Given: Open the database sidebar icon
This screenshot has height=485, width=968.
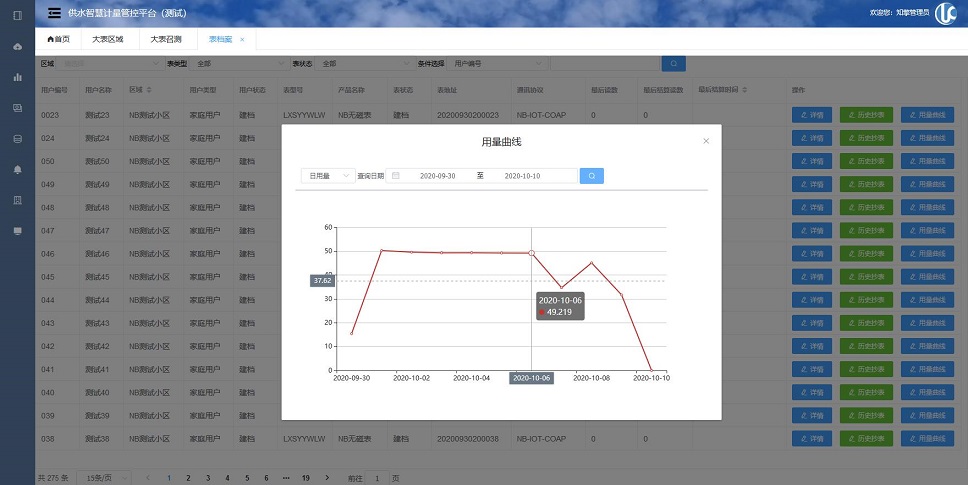Looking at the screenshot, I should 17,139.
